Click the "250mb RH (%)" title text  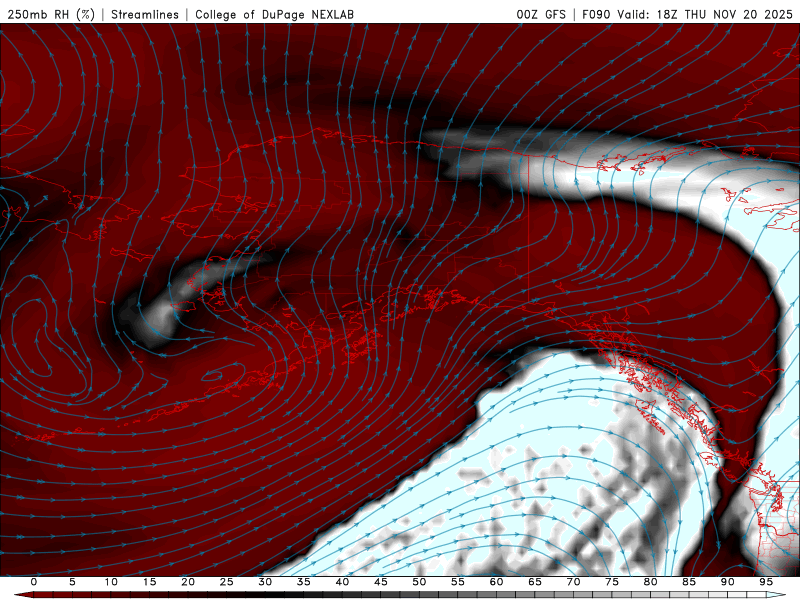click(51, 14)
